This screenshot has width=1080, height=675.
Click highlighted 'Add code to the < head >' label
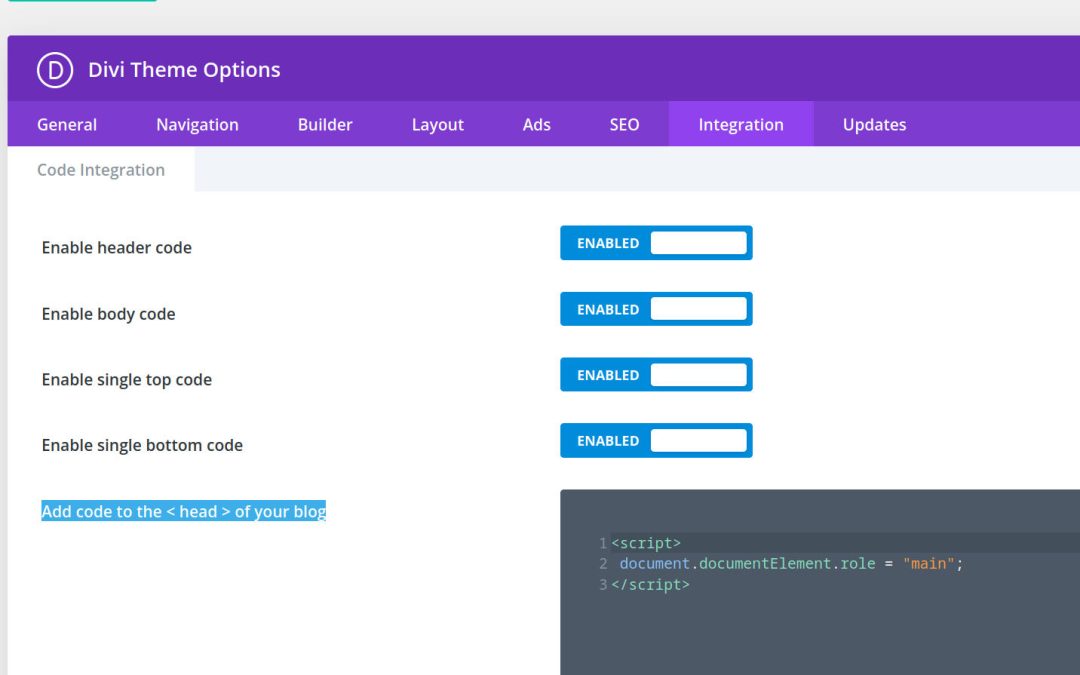click(x=183, y=511)
